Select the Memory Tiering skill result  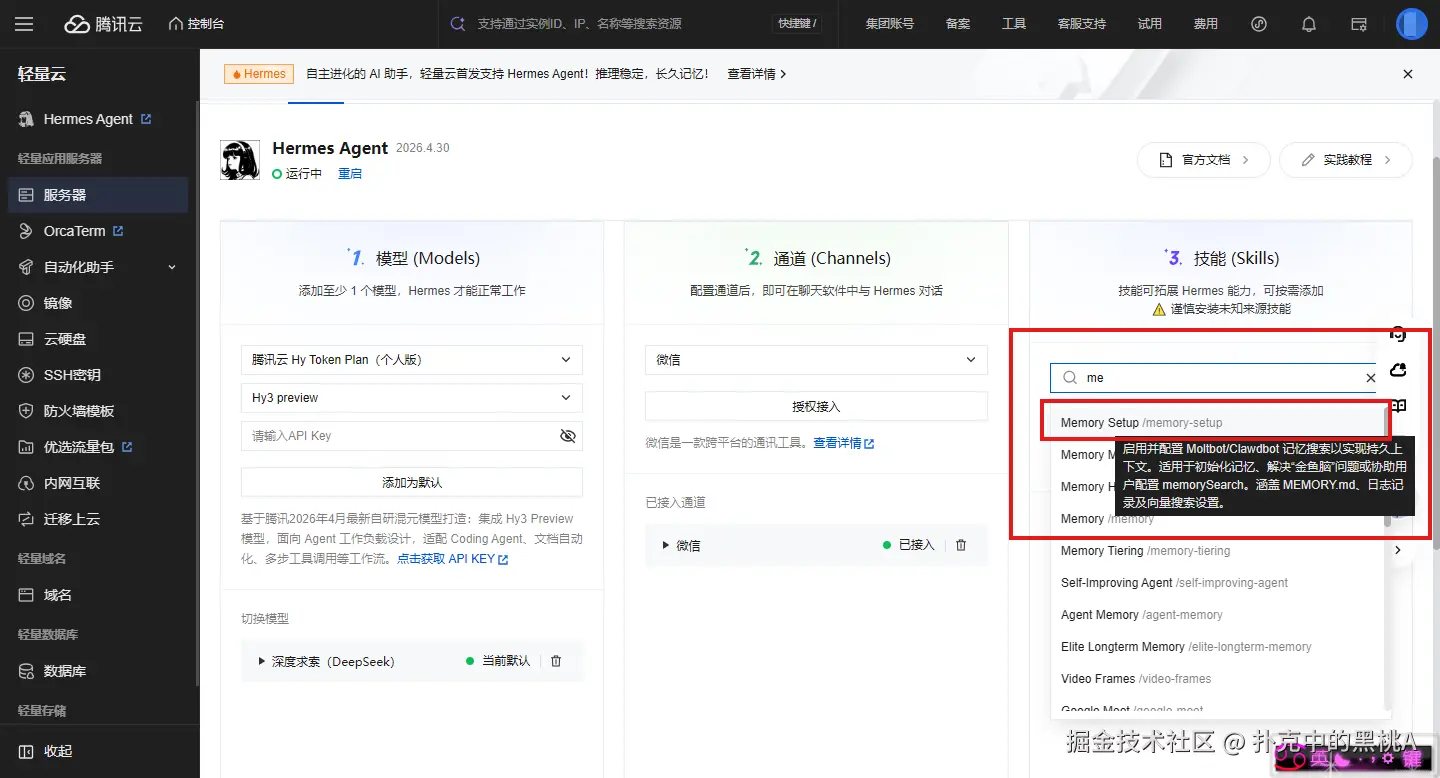[x=1217, y=551]
